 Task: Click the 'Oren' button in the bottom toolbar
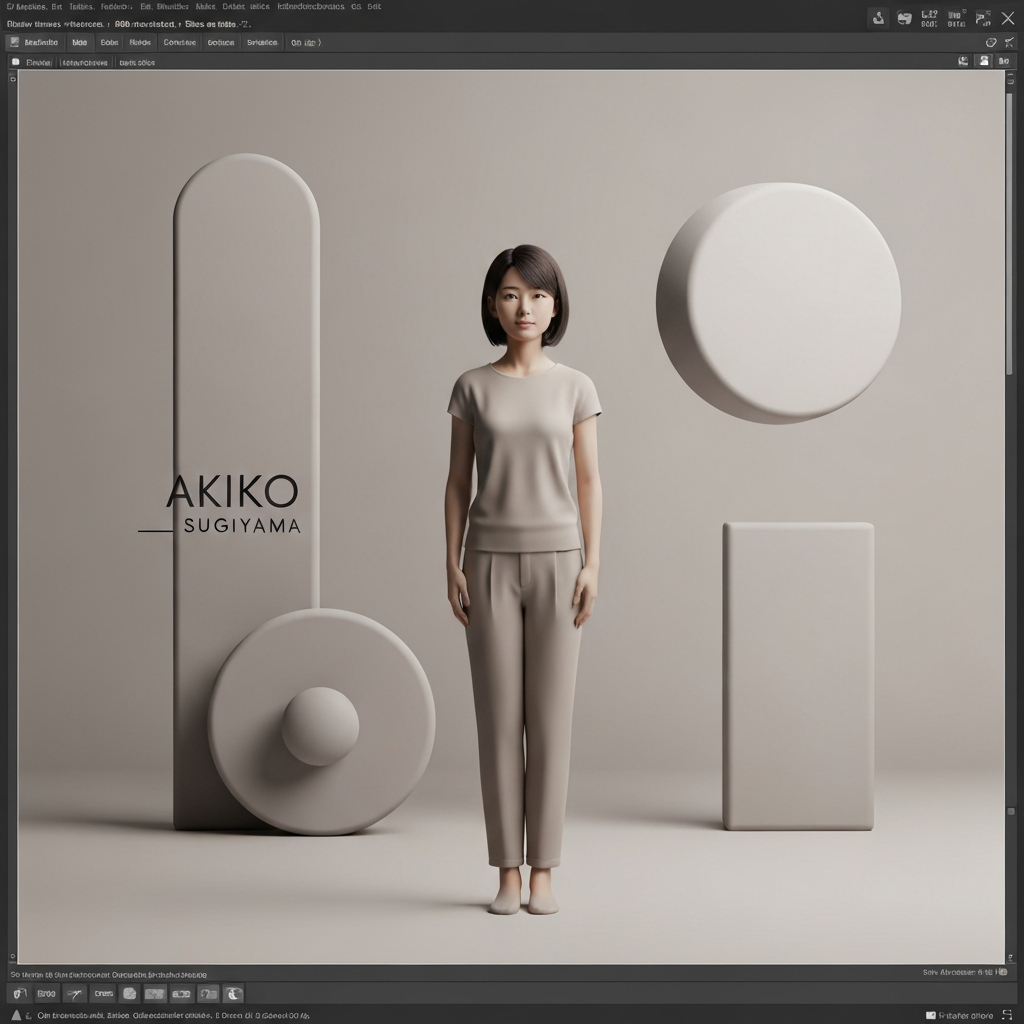coord(103,993)
